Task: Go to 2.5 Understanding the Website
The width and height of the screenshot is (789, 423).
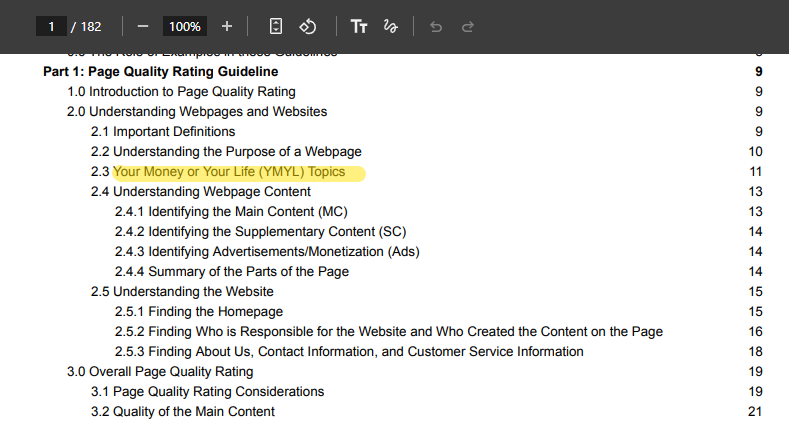Action: point(182,292)
